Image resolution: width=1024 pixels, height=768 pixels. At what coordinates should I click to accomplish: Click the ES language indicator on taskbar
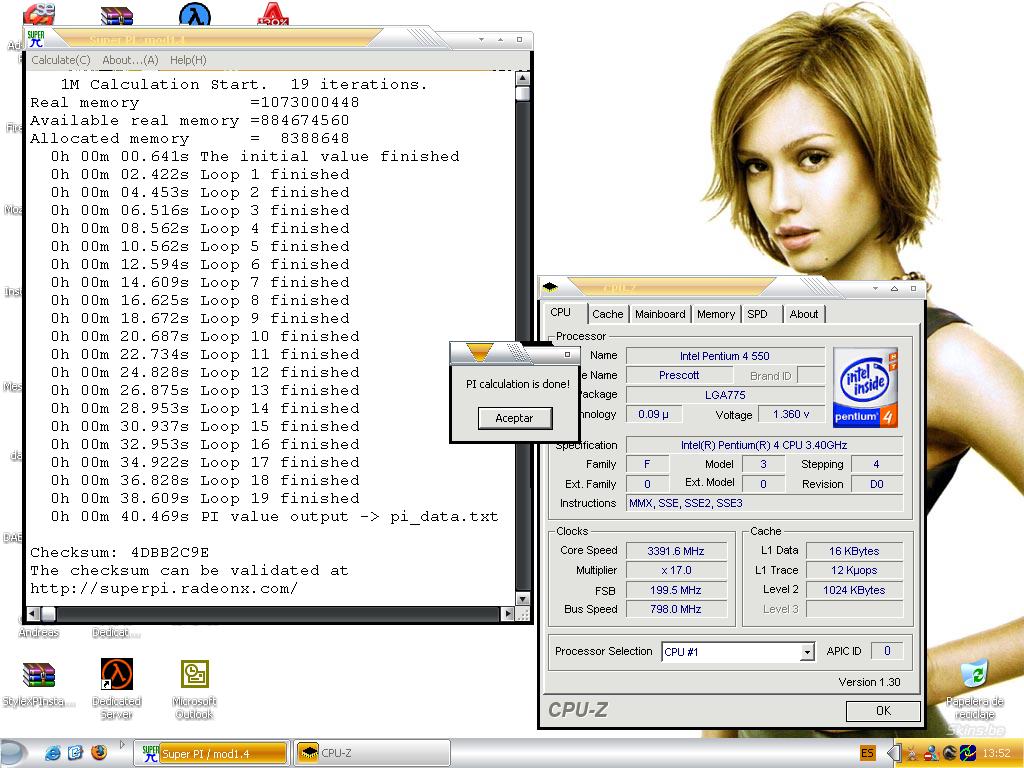[867, 753]
